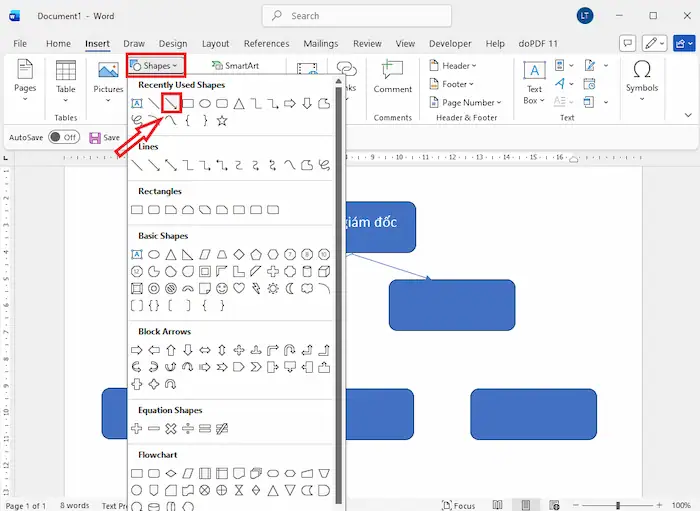Pick the smiley face in Basic Shapes
700x511 pixels.
pyautogui.click(x=221, y=288)
